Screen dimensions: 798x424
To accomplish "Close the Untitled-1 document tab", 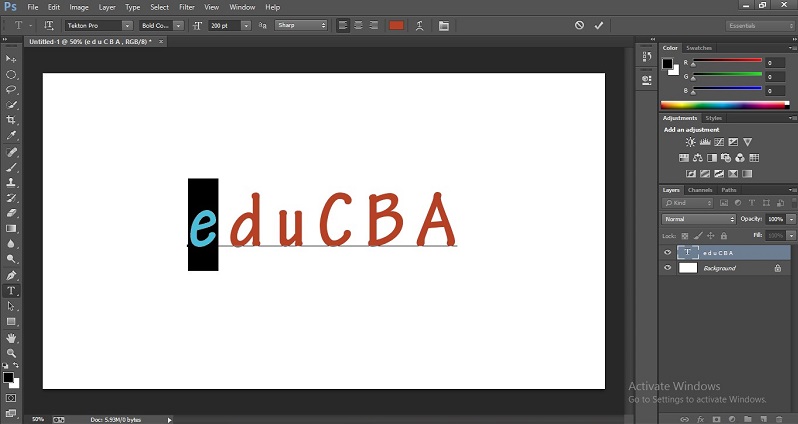I will 161,42.
